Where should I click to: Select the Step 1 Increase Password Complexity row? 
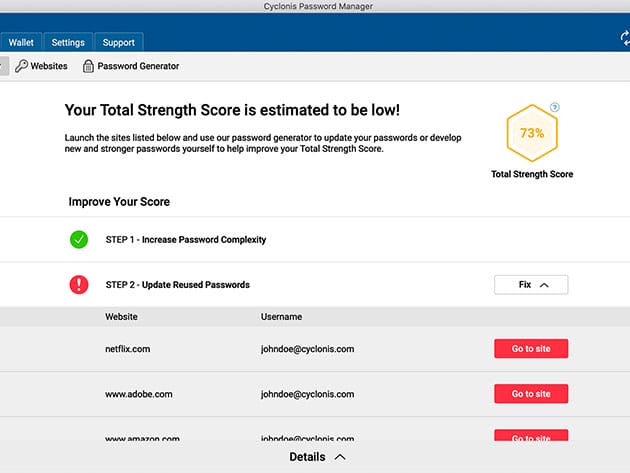[x=185, y=240]
